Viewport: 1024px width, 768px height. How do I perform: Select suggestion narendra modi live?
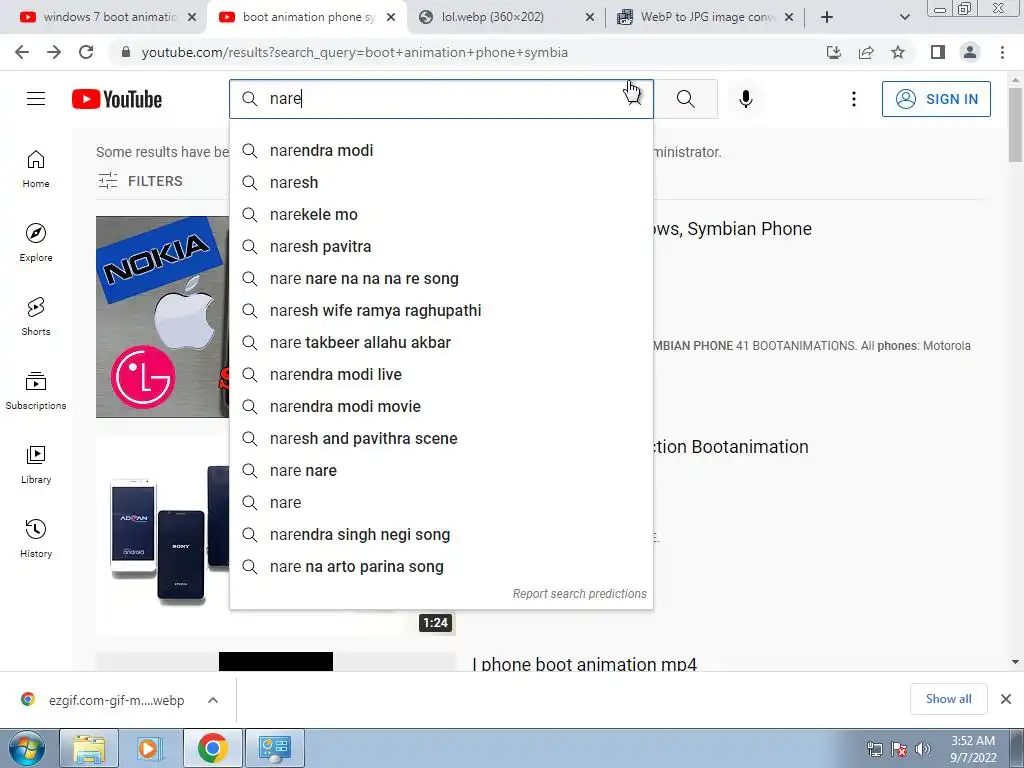click(441, 374)
